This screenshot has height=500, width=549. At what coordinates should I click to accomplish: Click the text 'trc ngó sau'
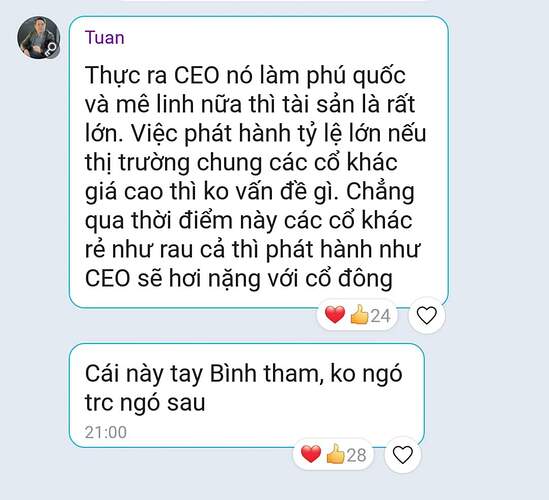(x=145, y=403)
